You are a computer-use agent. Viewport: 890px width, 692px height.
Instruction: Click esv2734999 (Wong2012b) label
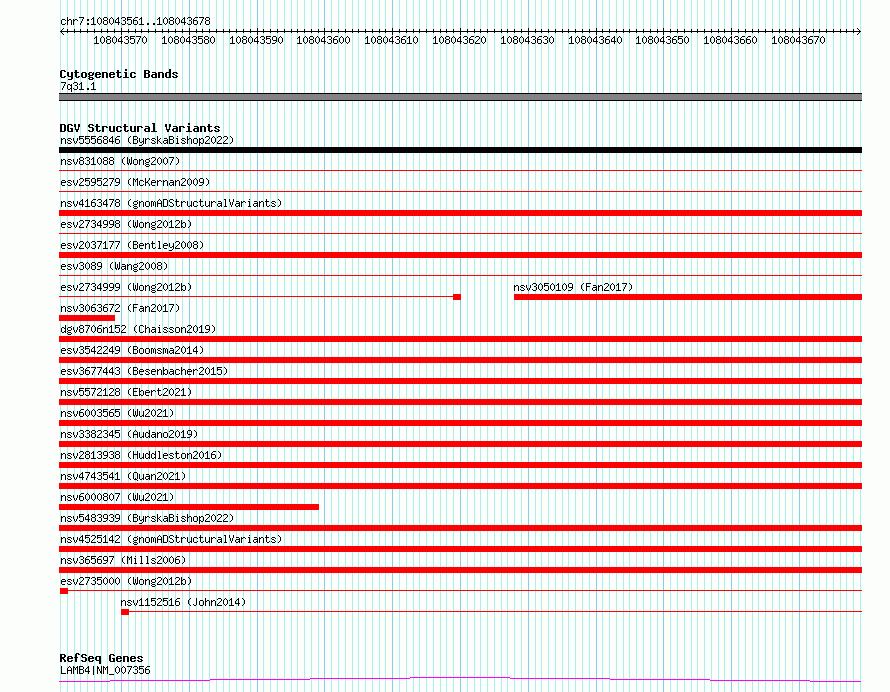126,287
